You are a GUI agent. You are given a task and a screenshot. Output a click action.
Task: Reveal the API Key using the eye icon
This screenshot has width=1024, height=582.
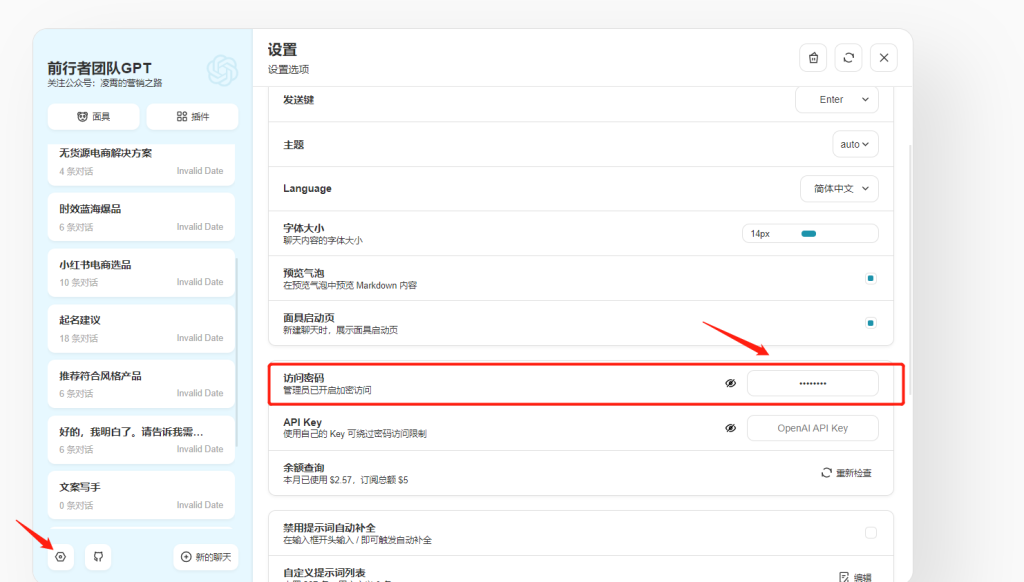731,428
